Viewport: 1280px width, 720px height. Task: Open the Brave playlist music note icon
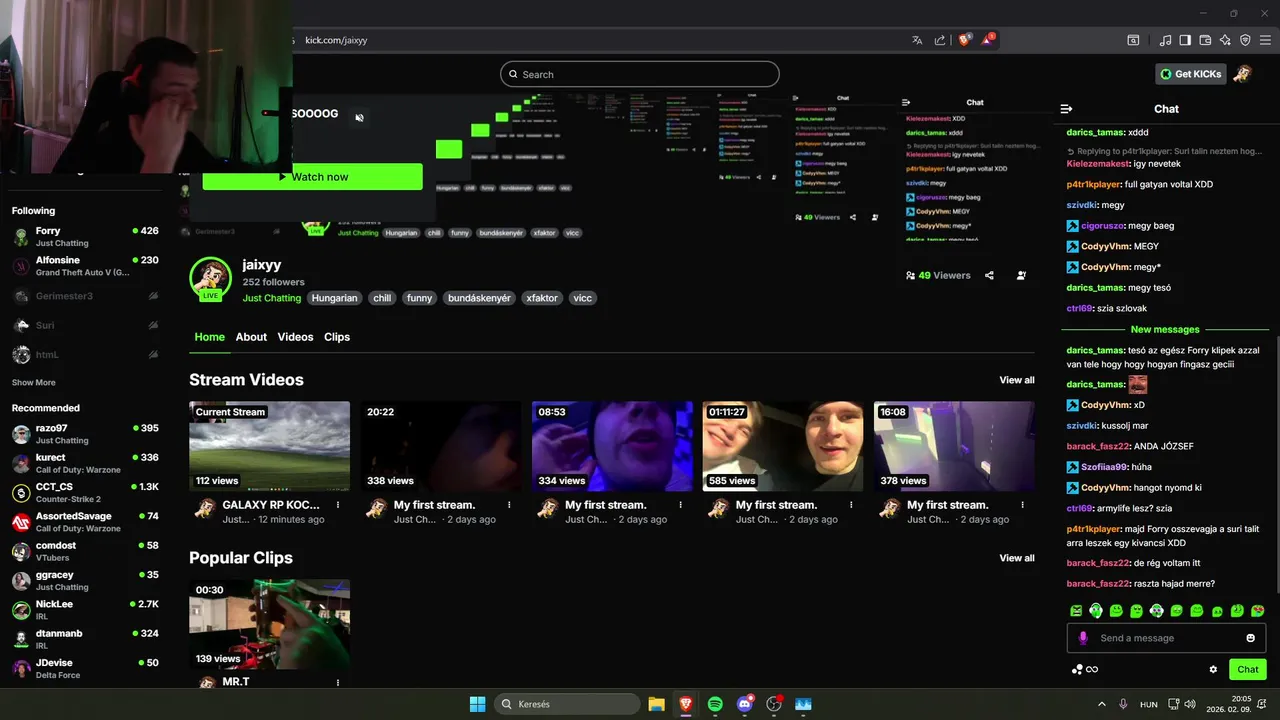pos(1166,40)
